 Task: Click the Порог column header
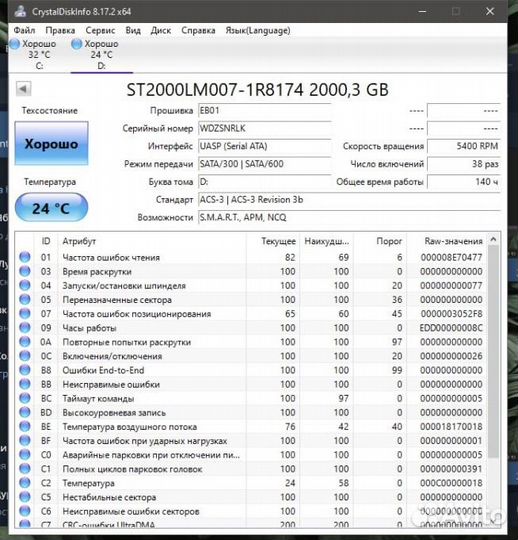point(379,241)
